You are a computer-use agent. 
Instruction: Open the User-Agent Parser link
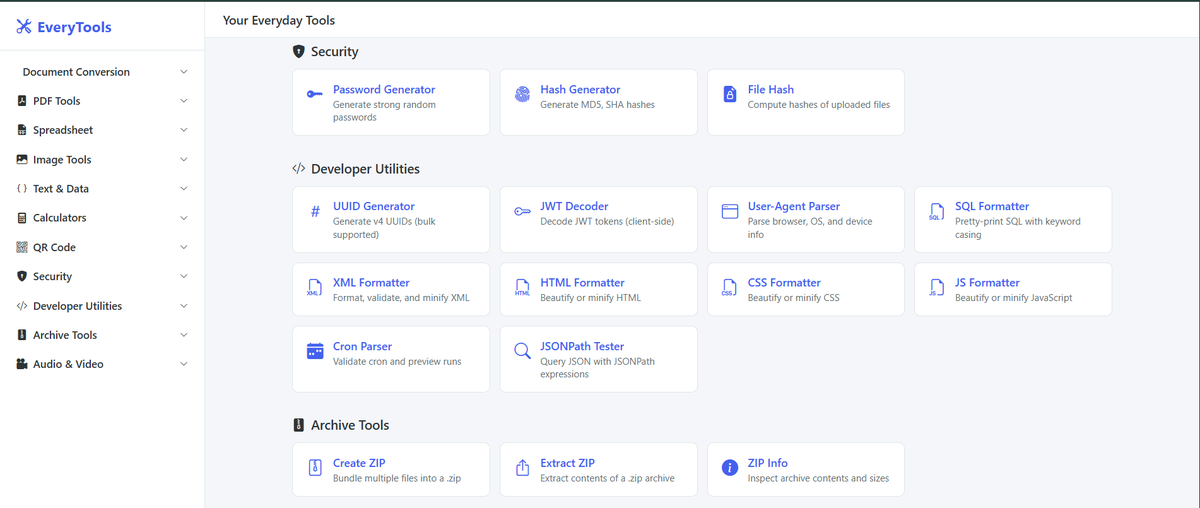(794, 206)
